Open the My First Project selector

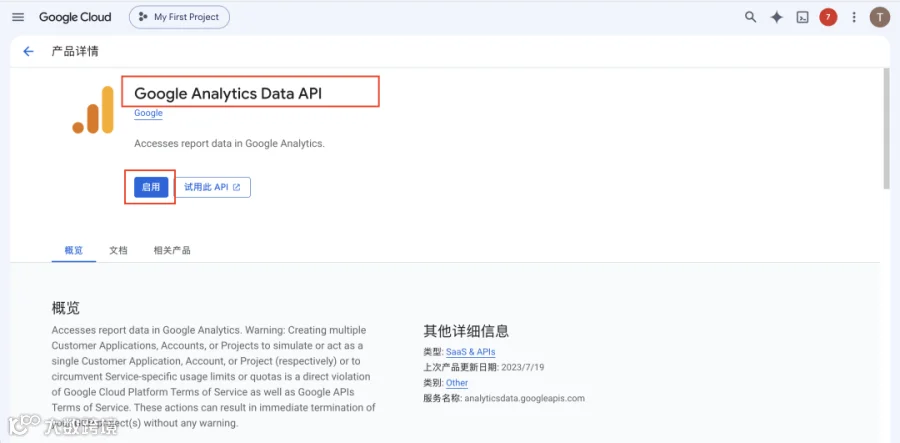click(x=179, y=17)
